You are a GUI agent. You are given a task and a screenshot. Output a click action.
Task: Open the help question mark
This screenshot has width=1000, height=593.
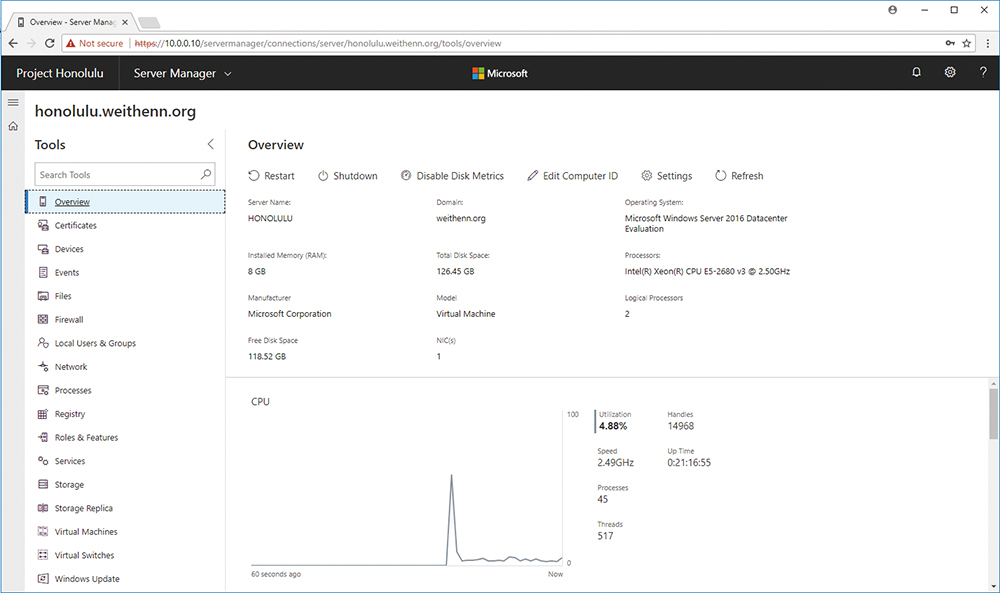coord(983,72)
